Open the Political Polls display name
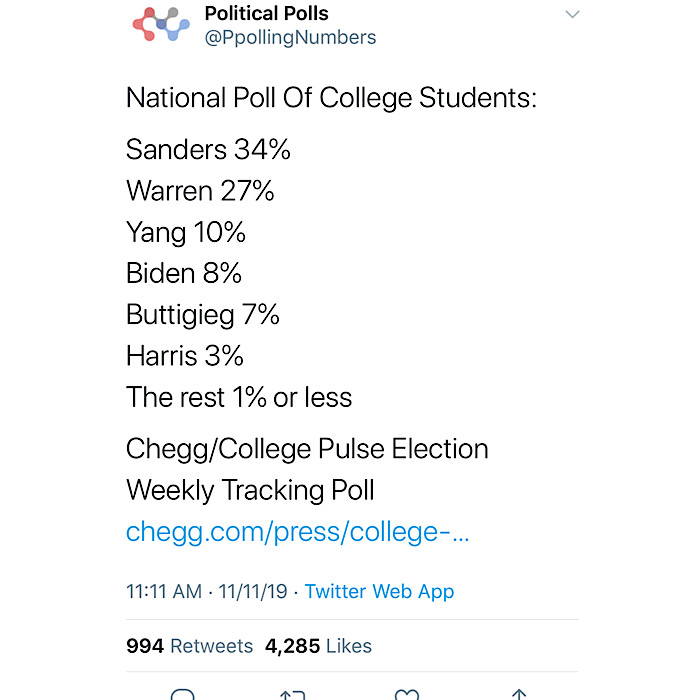The height and width of the screenshot is (700, 700). click(x=267, y=13)
